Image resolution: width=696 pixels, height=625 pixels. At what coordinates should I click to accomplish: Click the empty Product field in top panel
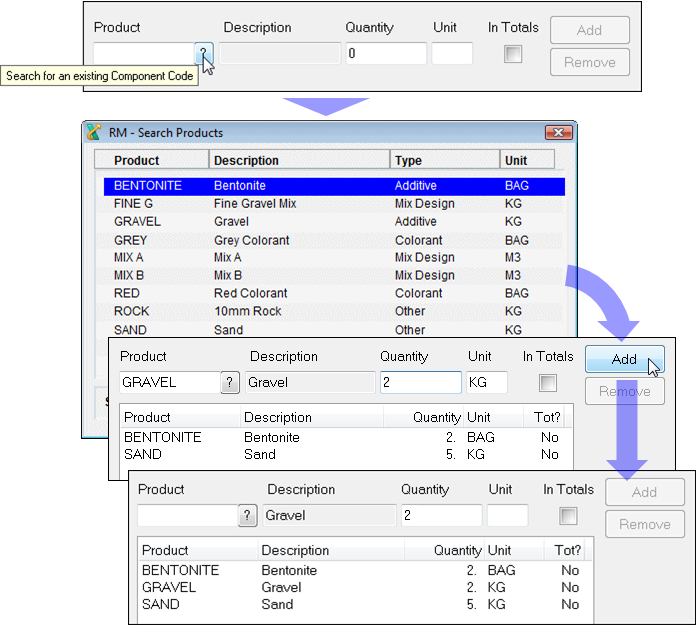coord(144,54)
